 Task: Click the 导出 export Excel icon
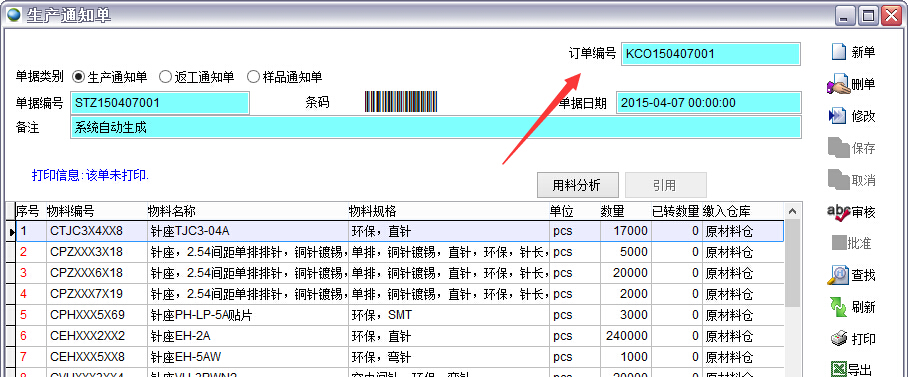coord(839,369)
